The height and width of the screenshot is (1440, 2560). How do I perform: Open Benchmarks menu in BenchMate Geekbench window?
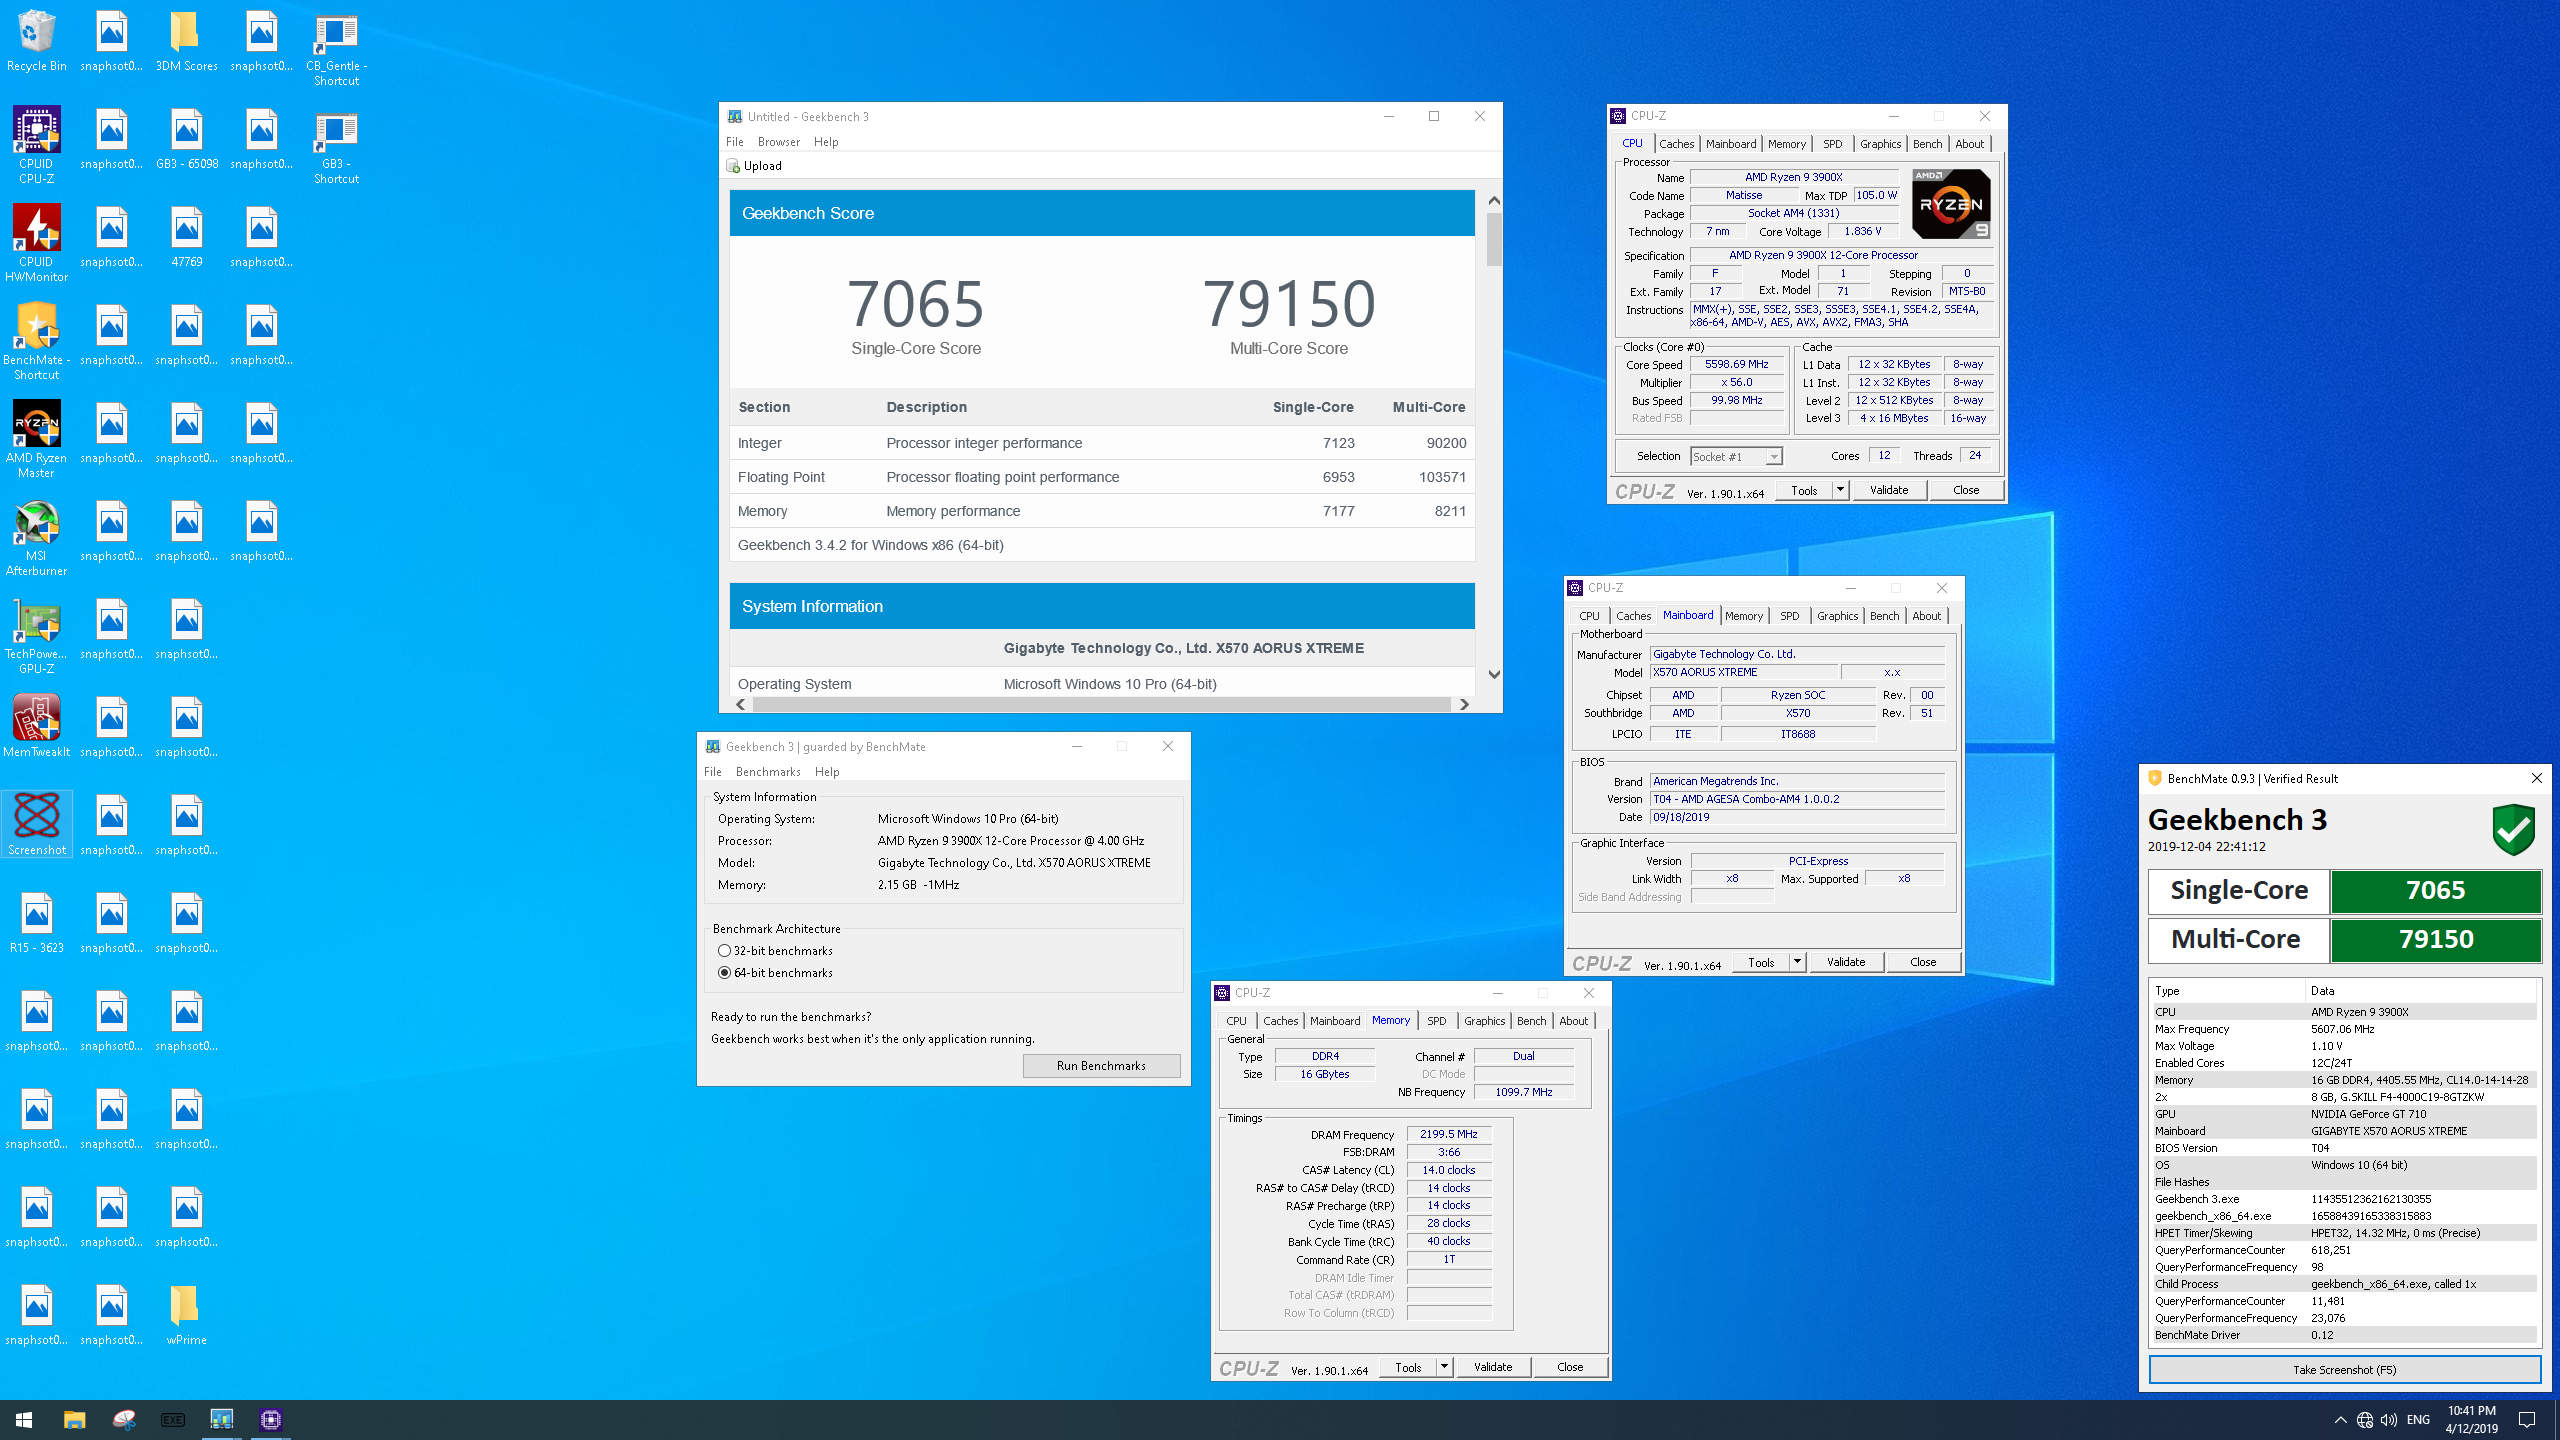[768, 772]
